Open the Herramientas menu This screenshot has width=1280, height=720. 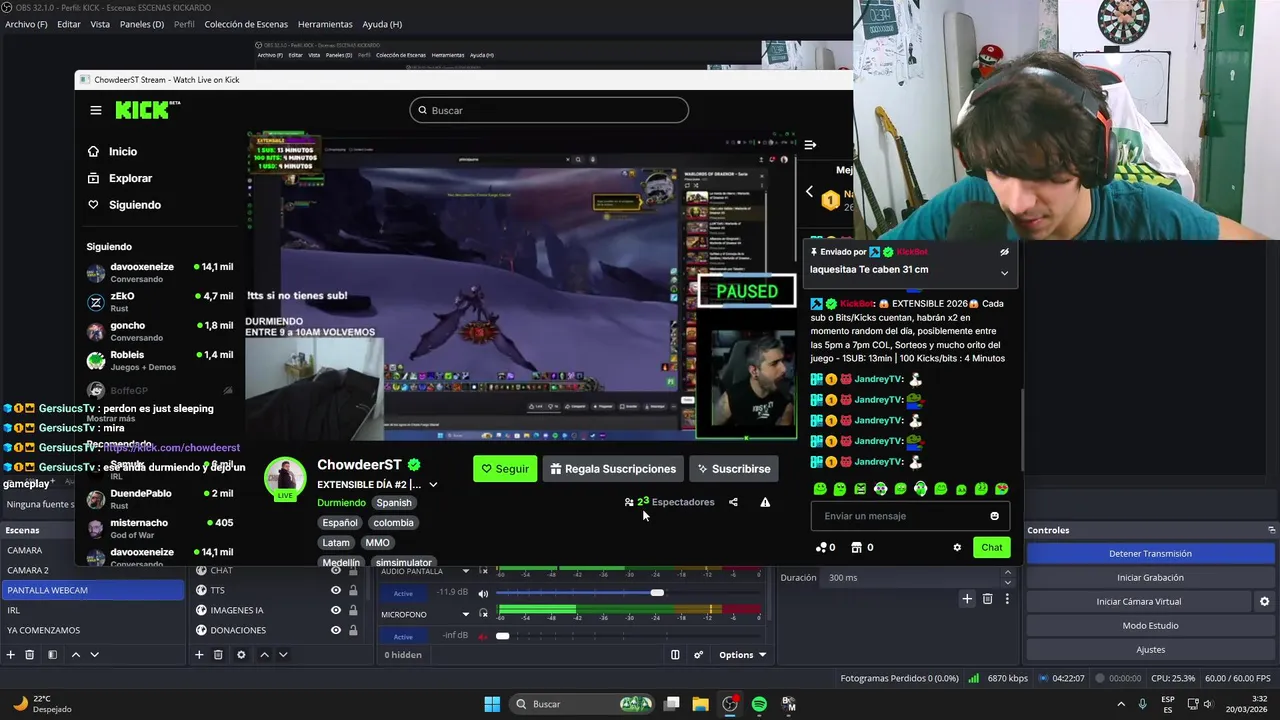[325, 24]
